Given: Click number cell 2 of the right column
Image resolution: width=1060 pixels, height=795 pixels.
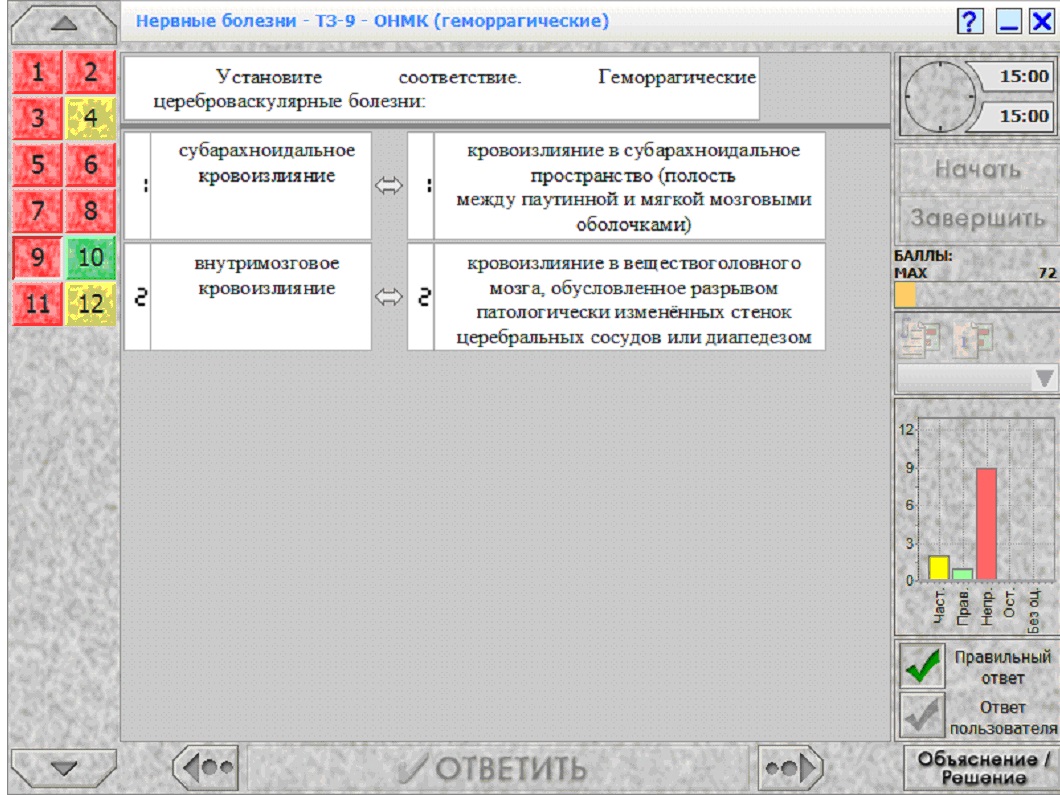Looking at the screenshot, I should coord(421,297).
